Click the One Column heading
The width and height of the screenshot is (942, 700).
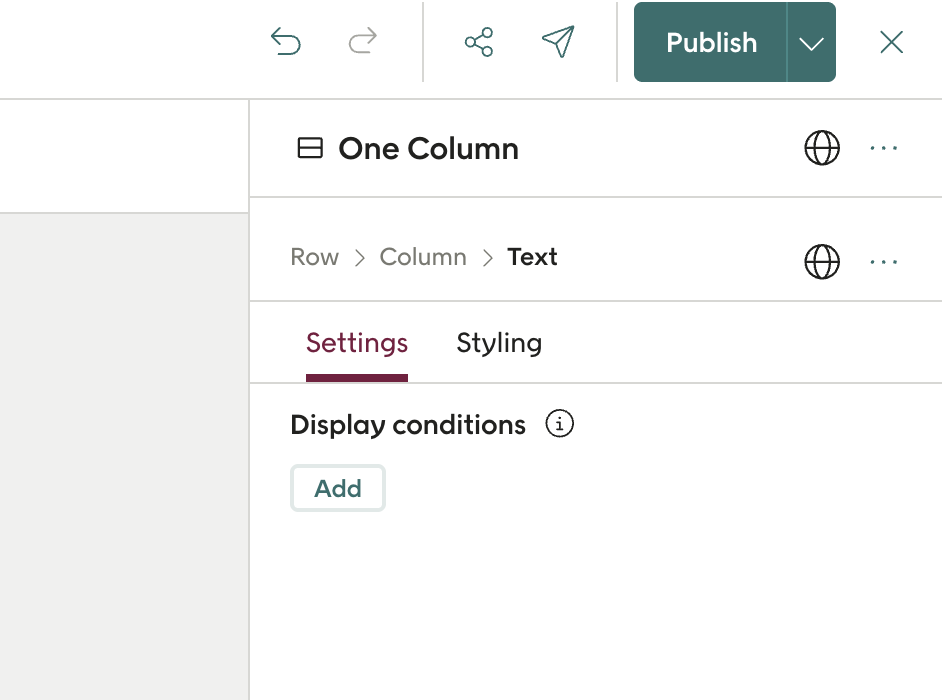(428, 148)
